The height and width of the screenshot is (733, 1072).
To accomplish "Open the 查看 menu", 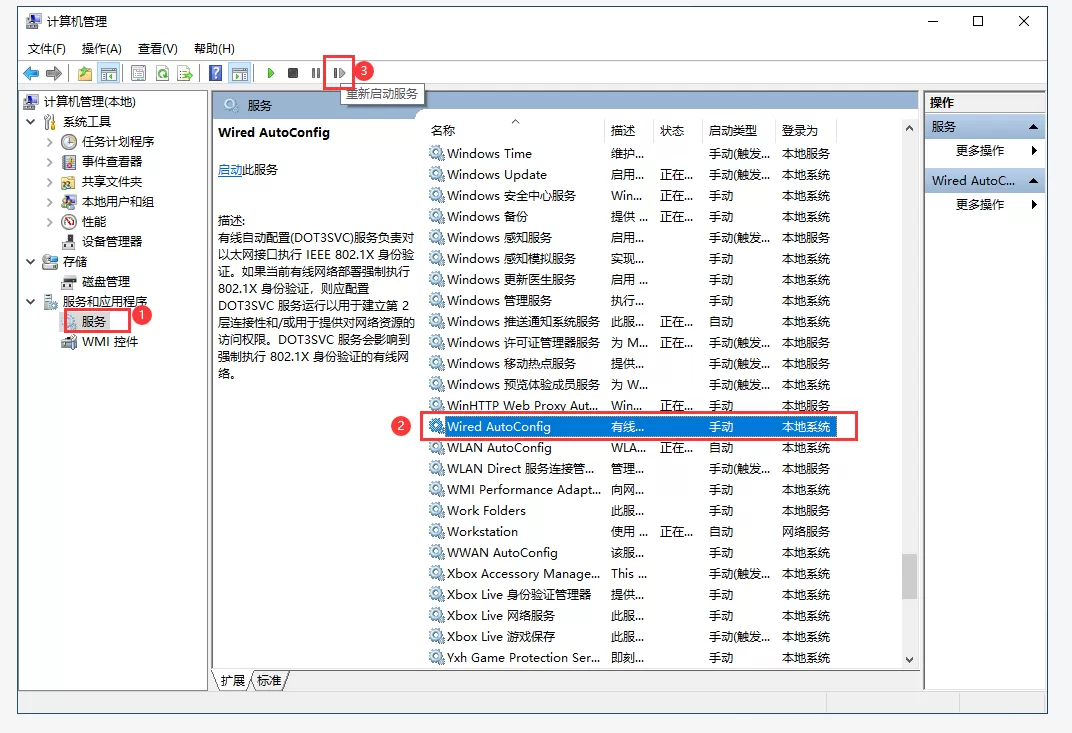I will tap(155, 48).
